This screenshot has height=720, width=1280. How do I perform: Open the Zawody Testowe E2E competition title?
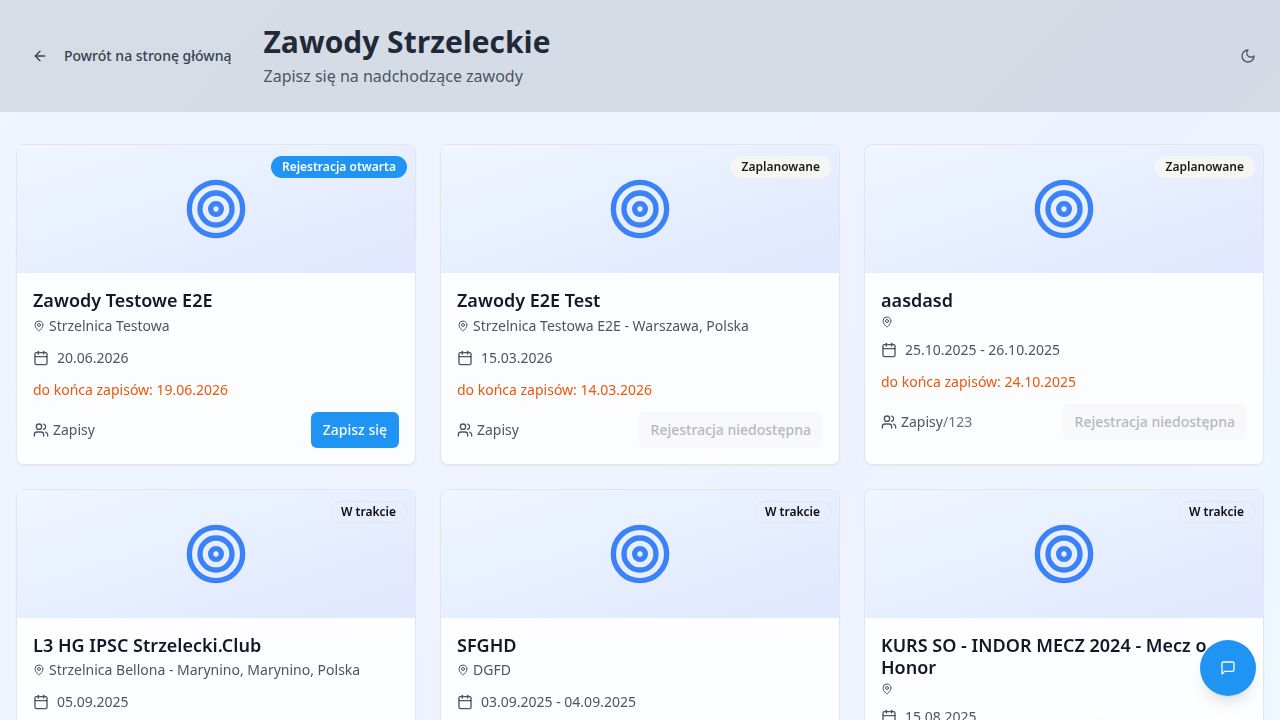point(123,301)
